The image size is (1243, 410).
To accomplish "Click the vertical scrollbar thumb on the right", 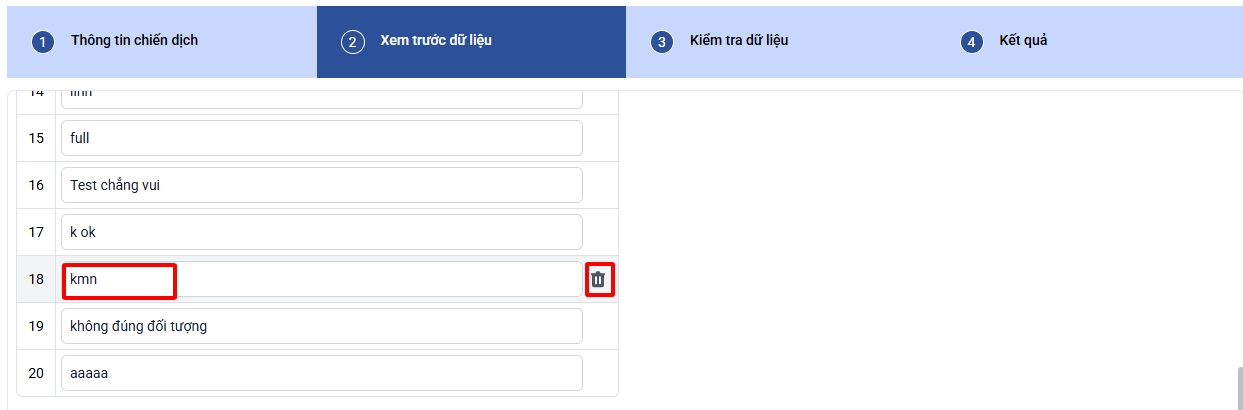I will click(x=1240, y=386).
